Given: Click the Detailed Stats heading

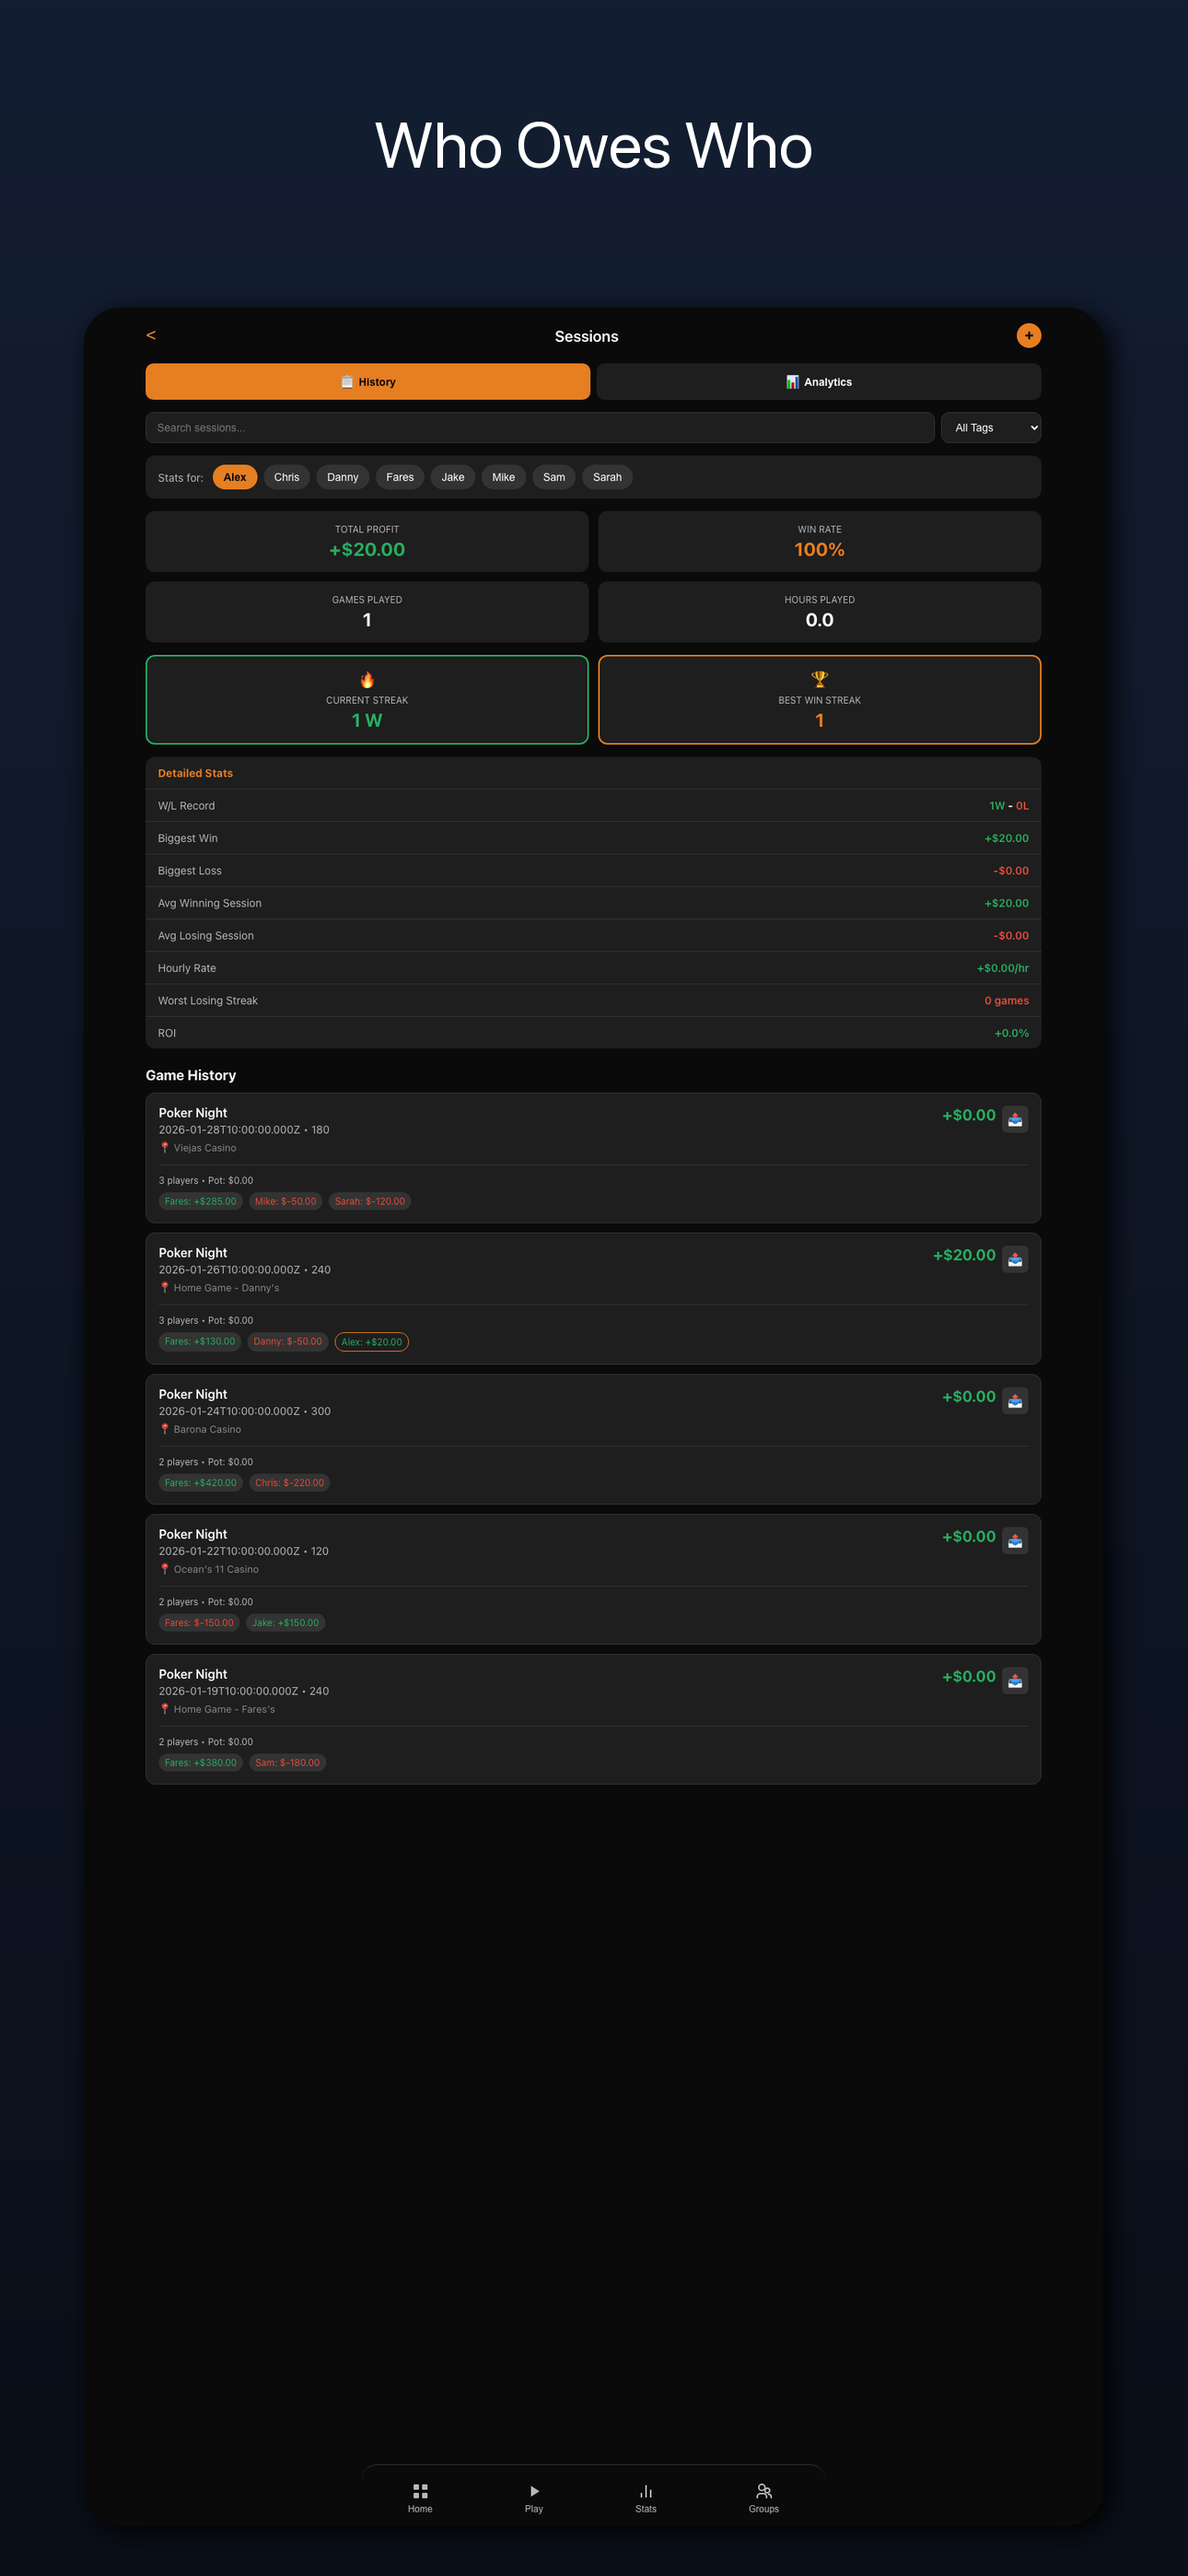Looking at the screenshot, I should [195, 773].
